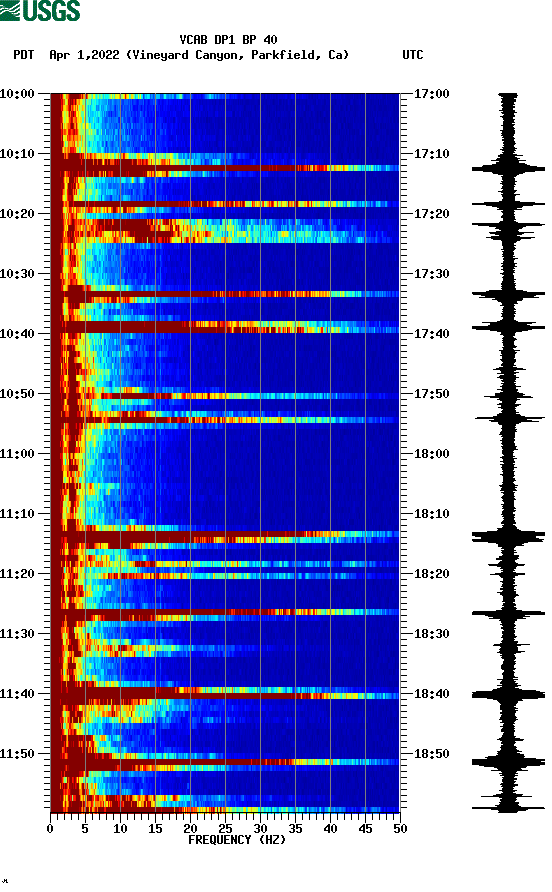This screenshot has height=892, width=552.
Task: Click the '17:20' UTC time label
Action: point(431,213)
